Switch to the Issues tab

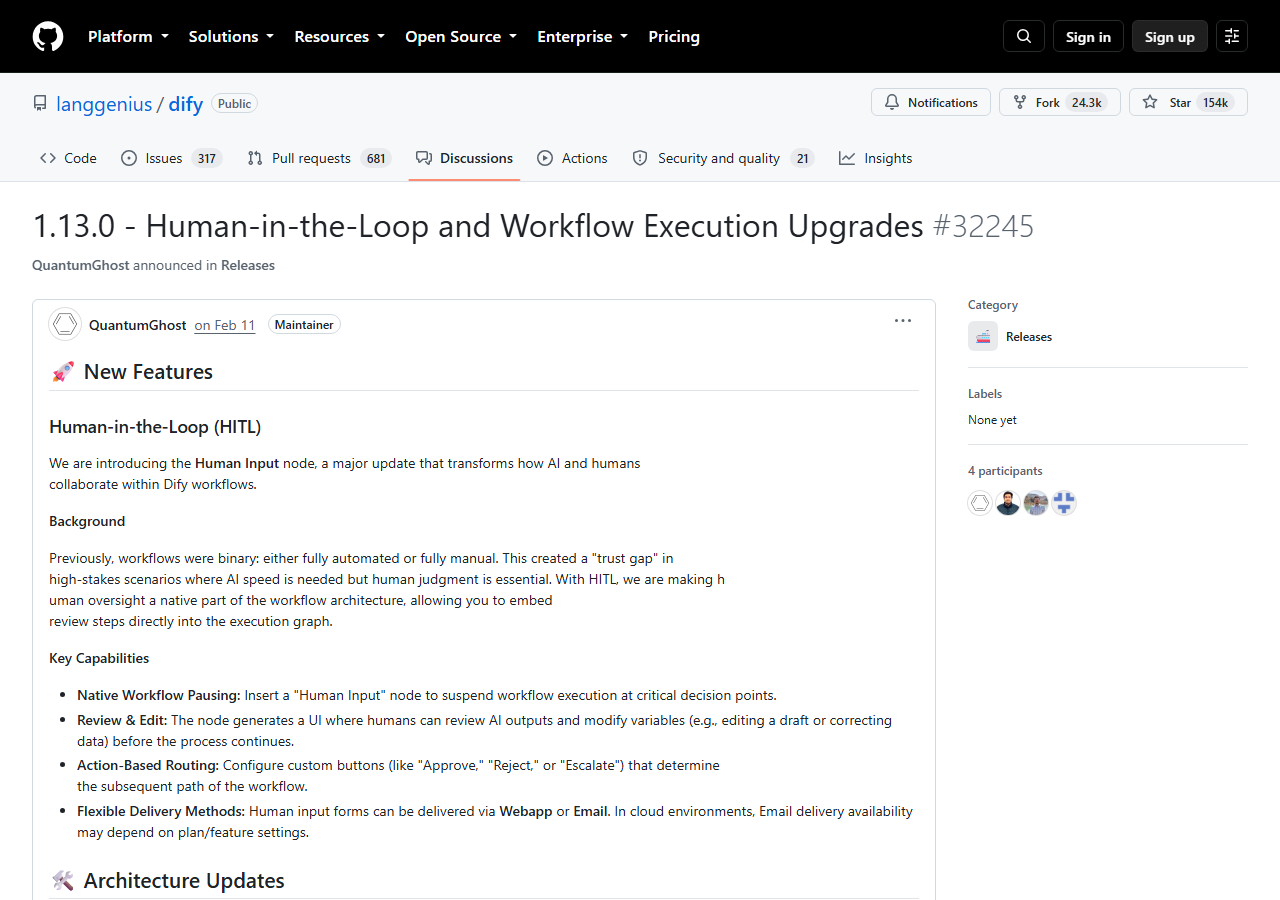pyautogui.click(x=171, y=158)
